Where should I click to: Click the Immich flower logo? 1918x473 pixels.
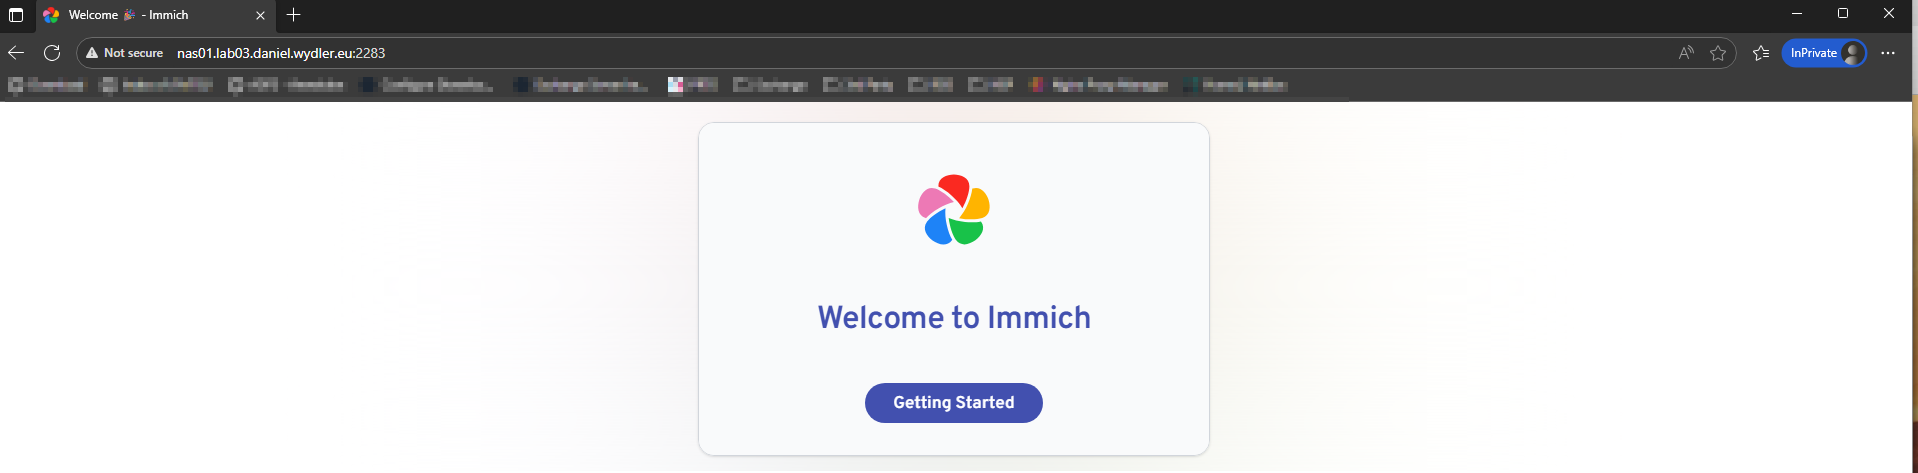pos(954,210)
